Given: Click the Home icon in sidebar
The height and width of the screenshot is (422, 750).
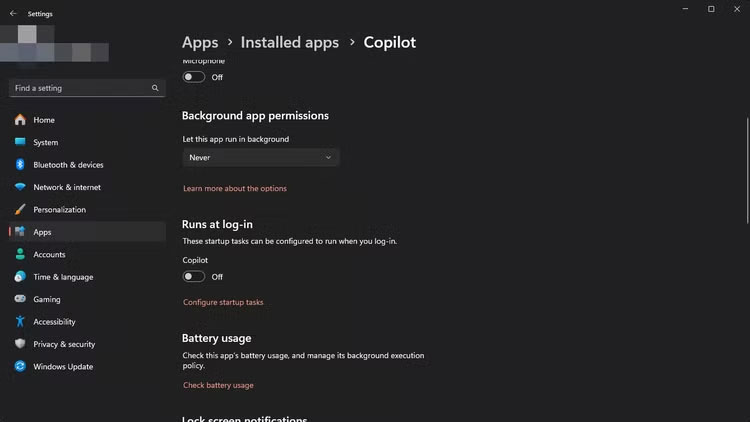Looking at the screenshot, I should click(x=20, y=120).
